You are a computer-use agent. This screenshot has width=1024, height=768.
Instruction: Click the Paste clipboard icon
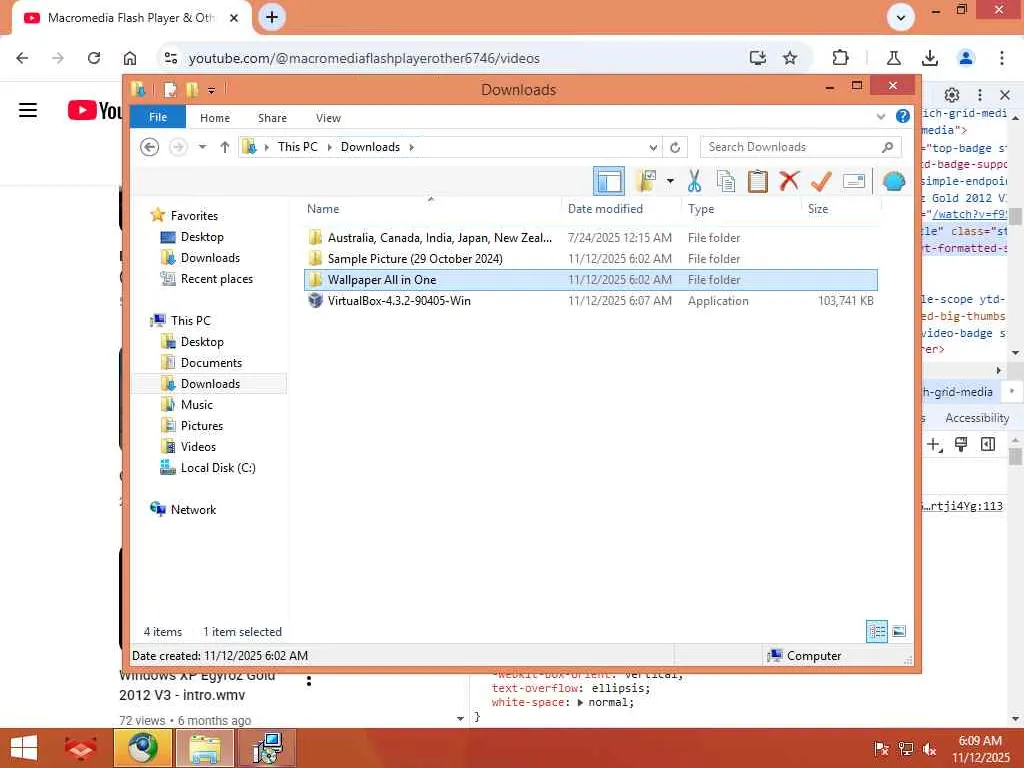click(757, 181)
